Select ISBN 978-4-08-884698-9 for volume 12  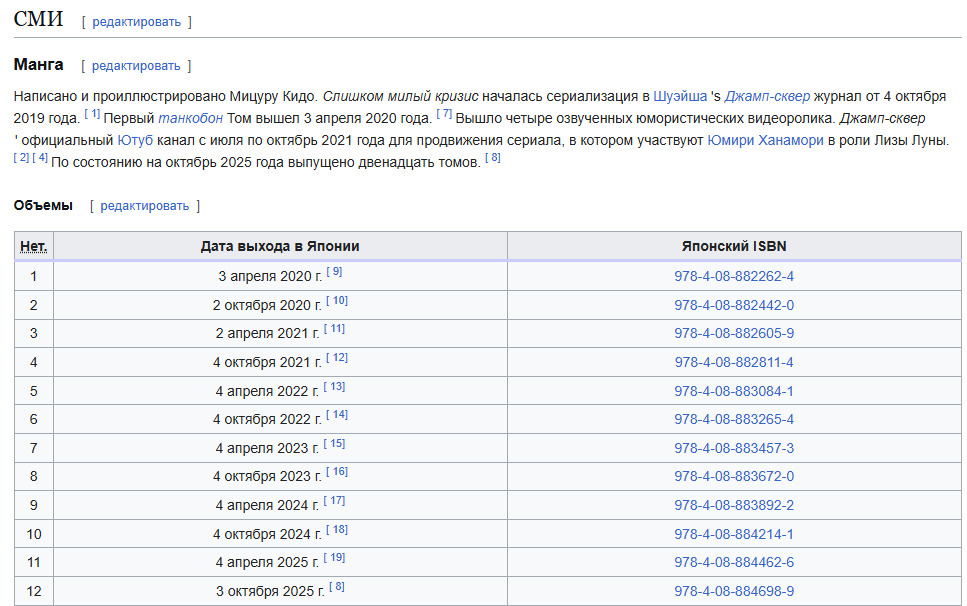point(734,592)
